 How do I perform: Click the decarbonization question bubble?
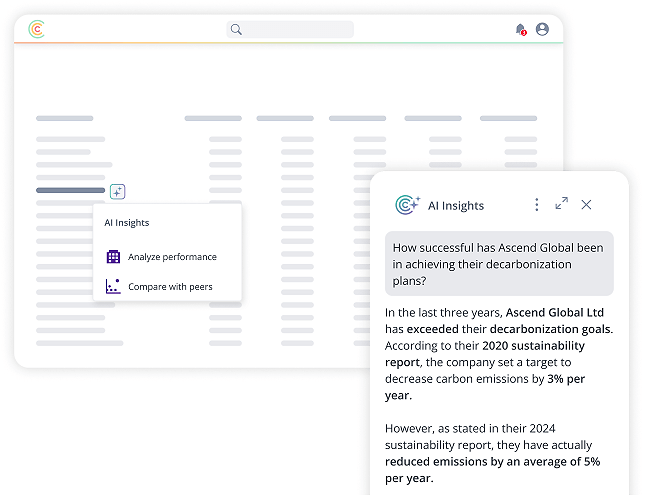[499, 264]
